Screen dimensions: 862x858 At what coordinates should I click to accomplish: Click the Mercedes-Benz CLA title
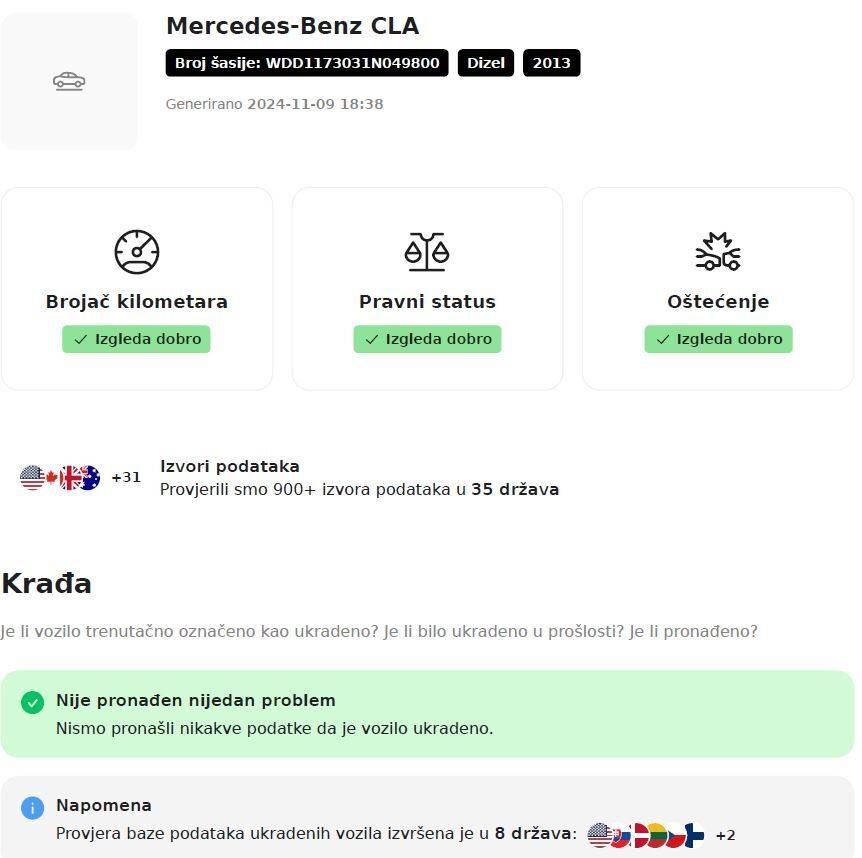(292, 26)
